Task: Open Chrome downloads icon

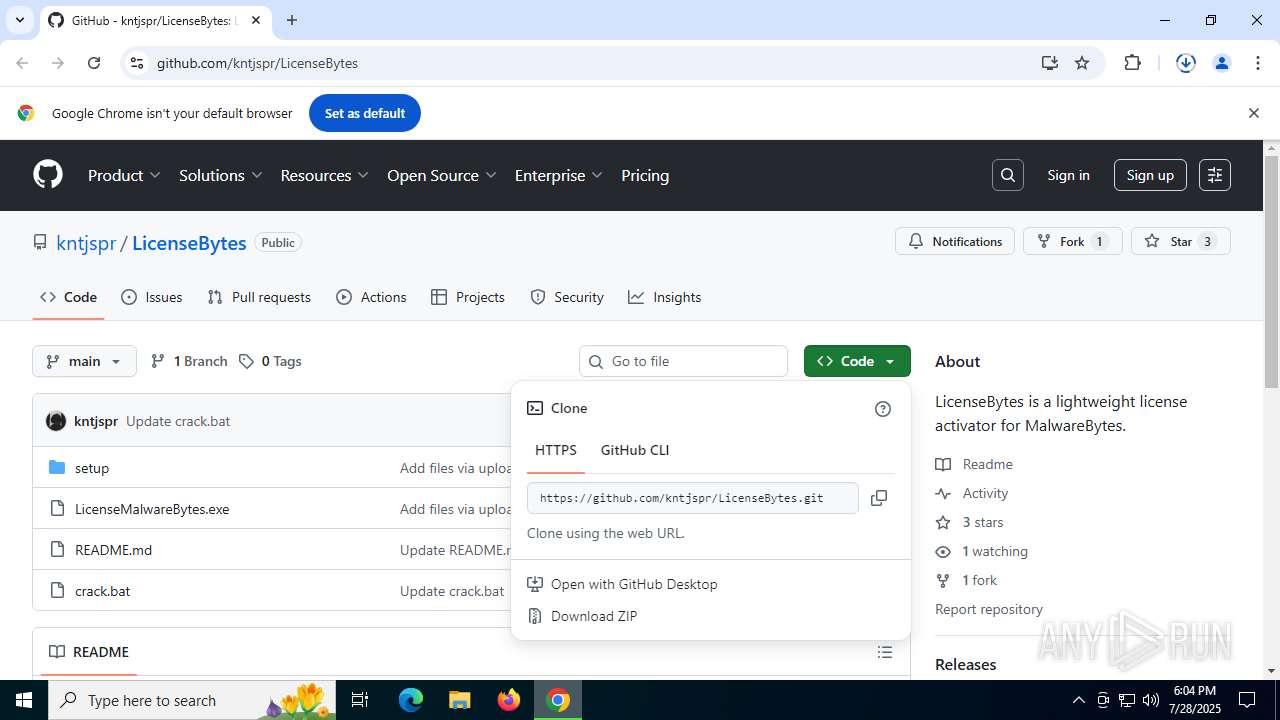Action: [1186, 63]
